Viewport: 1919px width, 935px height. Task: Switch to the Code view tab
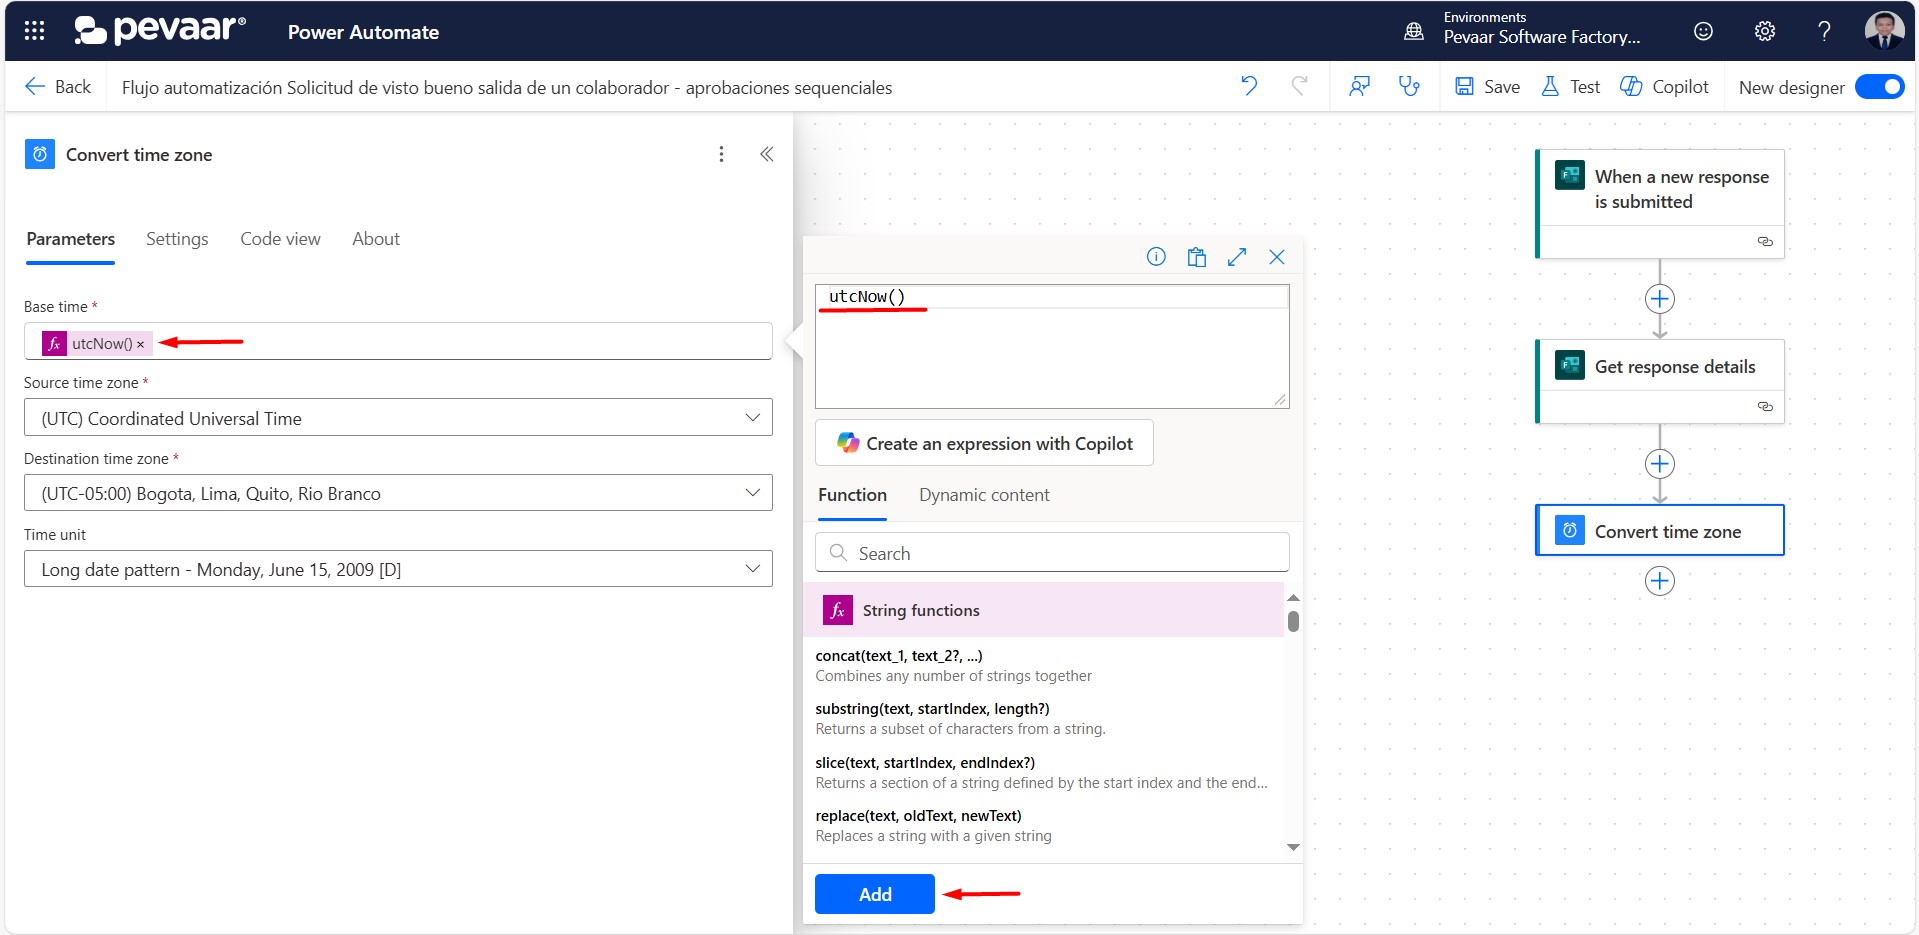[x=280, y=239]
